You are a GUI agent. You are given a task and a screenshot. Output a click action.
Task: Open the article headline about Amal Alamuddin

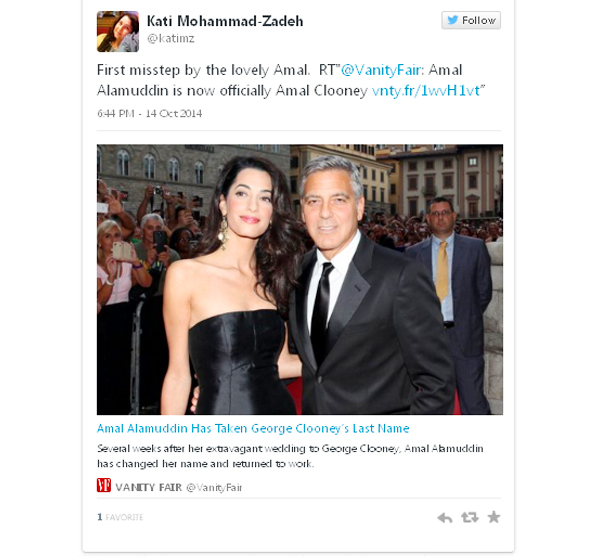253,428
